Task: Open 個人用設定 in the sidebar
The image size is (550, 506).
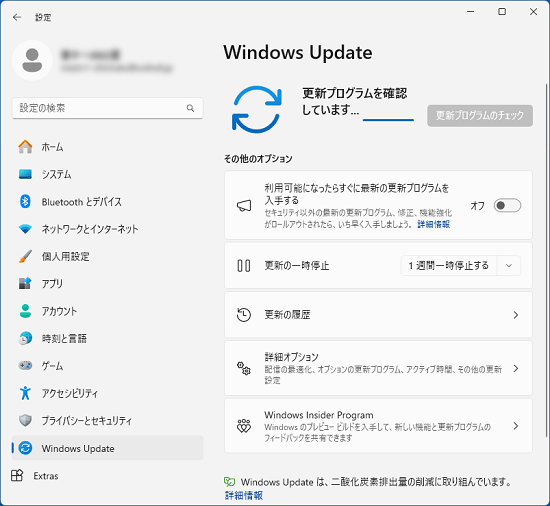Action: pyautogui.click(x=107, y=256)
